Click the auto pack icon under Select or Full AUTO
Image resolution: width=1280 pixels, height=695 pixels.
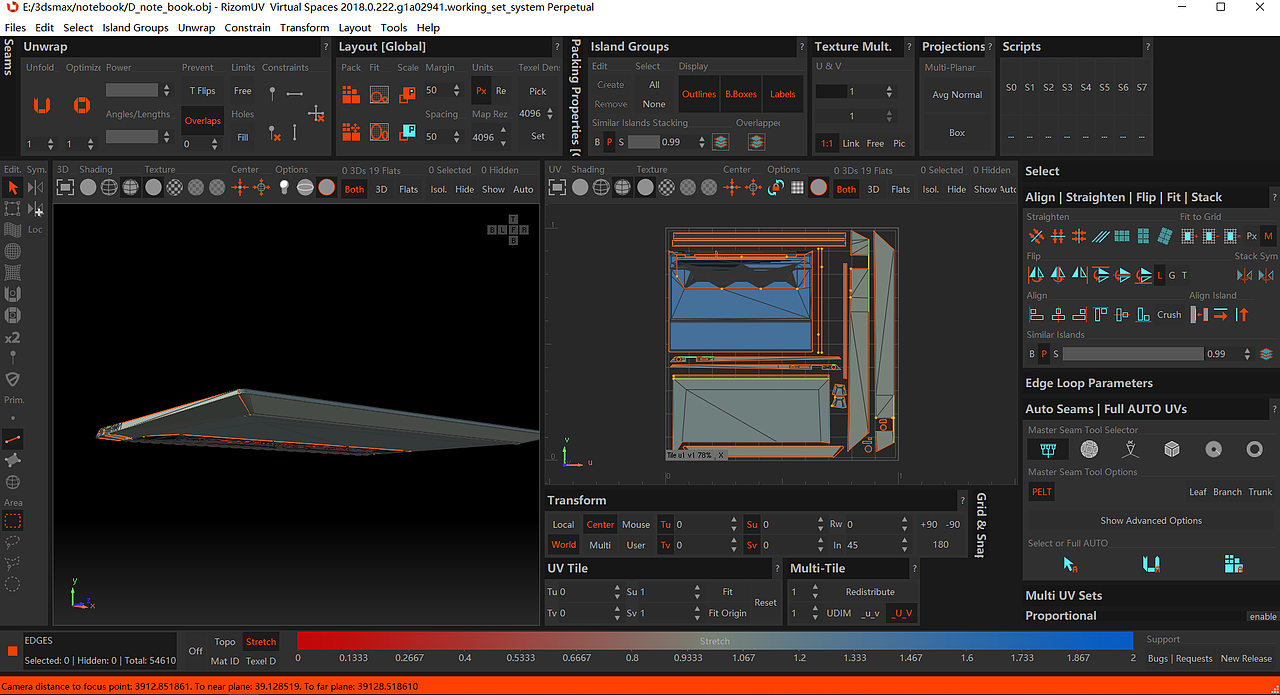(x=1233, y=565)
